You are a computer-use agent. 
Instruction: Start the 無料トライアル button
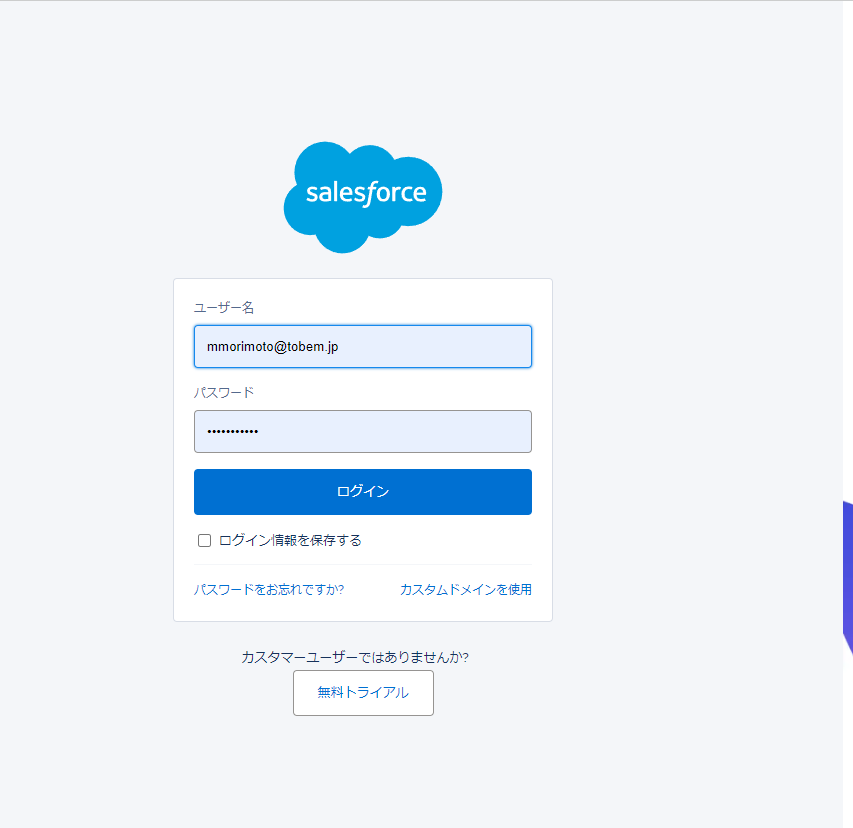(363, 693)
